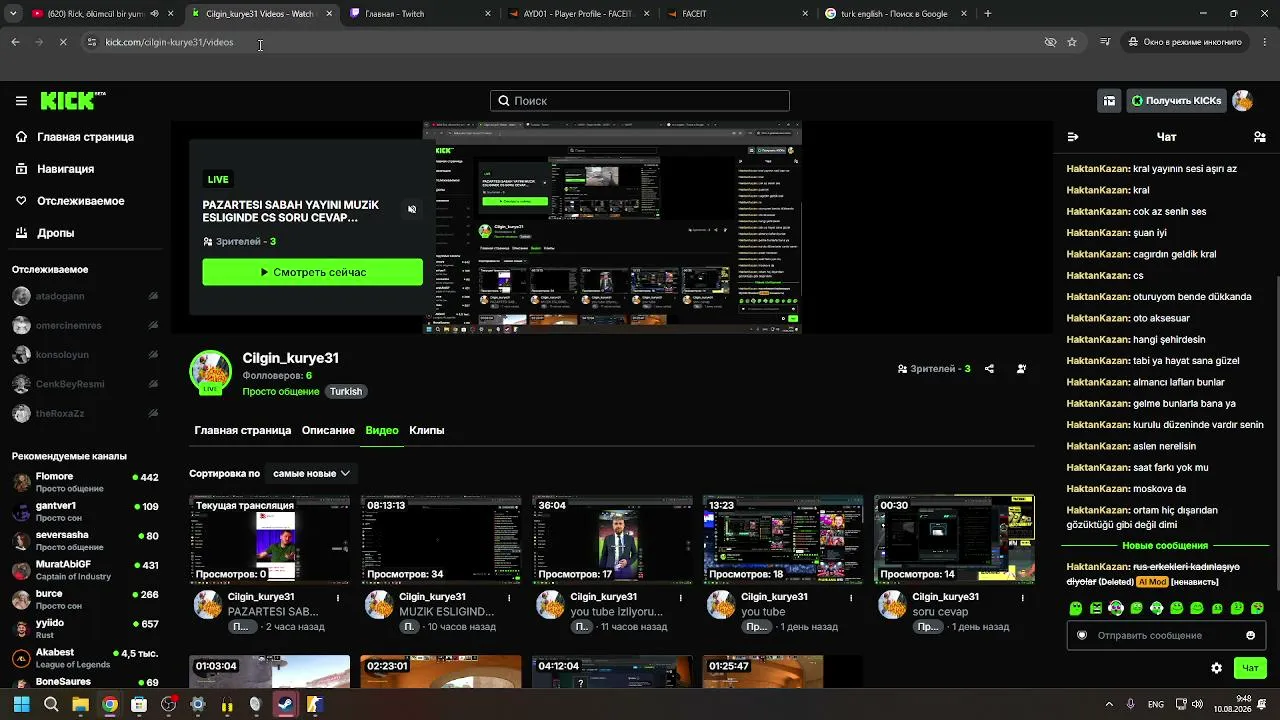Click the Turkish language tag
This screenshot has height=720, width=1280.
point(346,392)
